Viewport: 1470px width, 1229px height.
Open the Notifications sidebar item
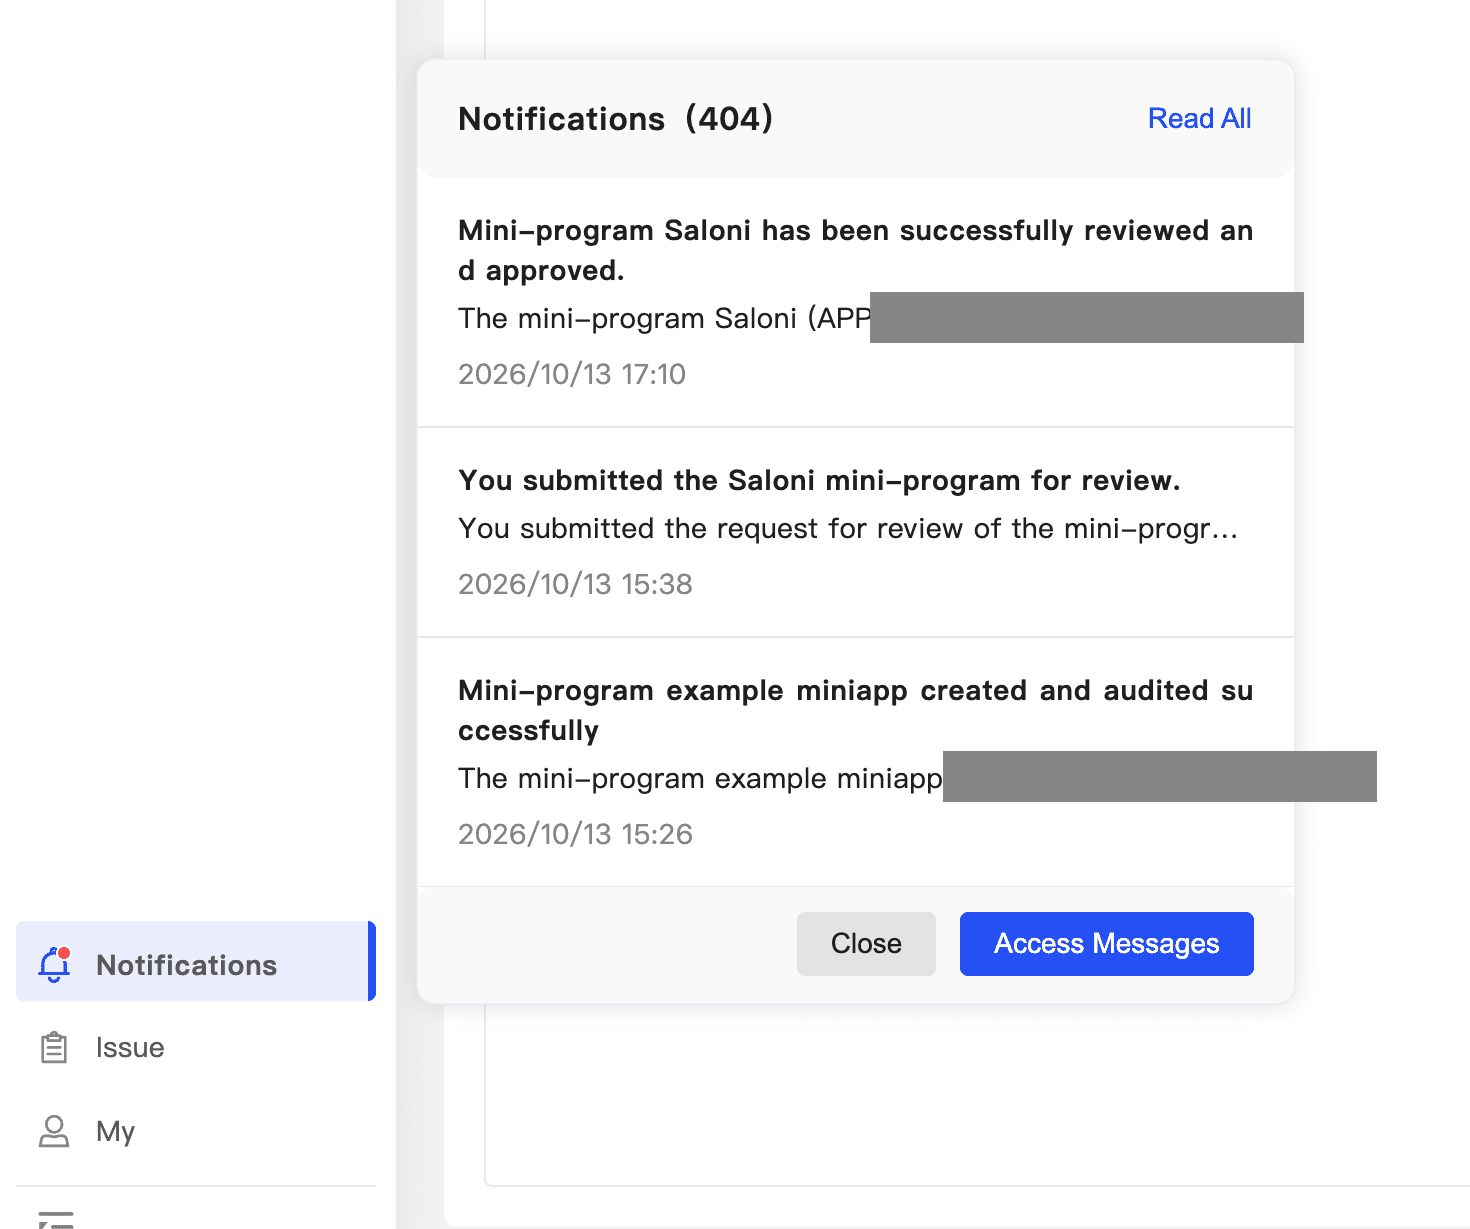click(x=196, y=961)
